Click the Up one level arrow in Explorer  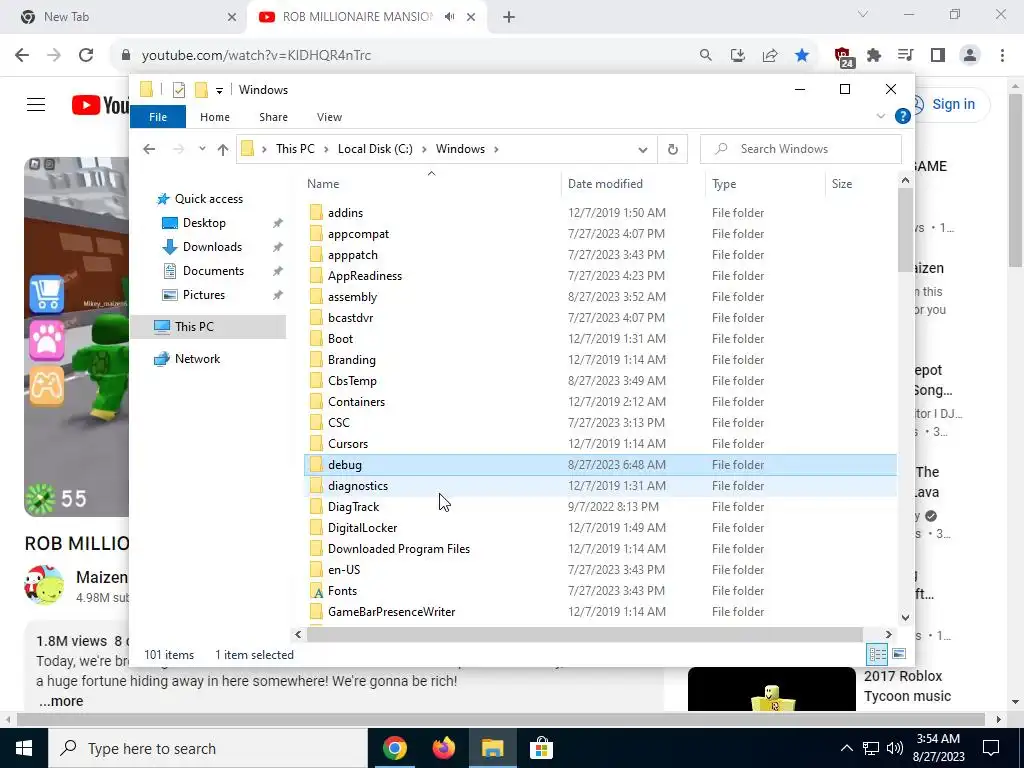(x=223, y=149)
